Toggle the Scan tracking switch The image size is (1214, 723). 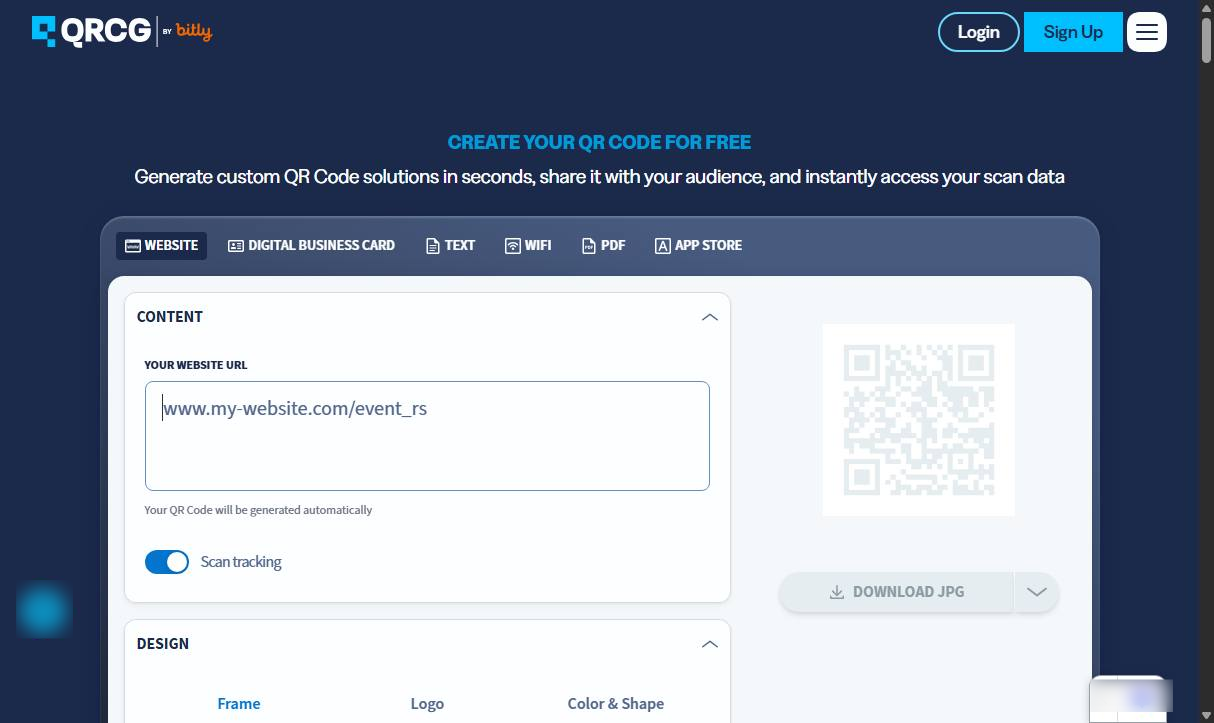point(167,562)
